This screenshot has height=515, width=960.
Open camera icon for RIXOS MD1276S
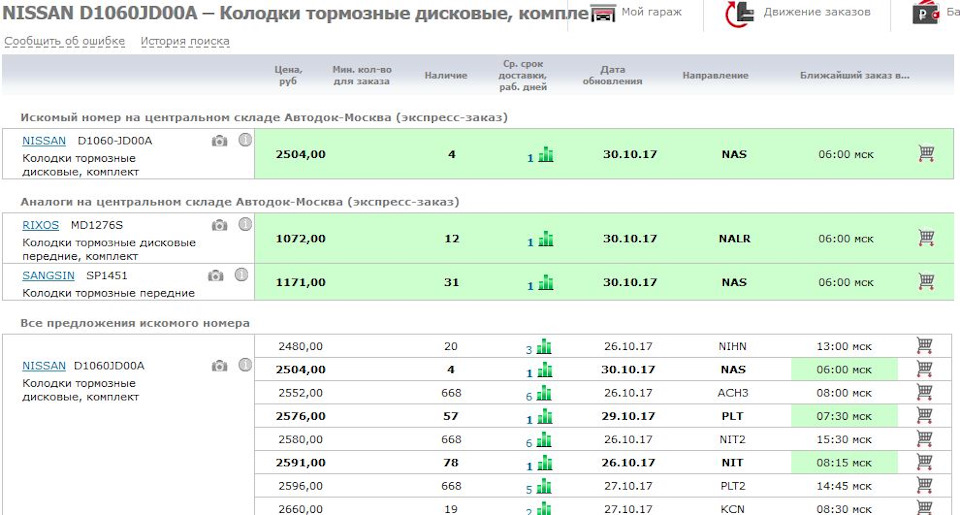click(219, 226)
